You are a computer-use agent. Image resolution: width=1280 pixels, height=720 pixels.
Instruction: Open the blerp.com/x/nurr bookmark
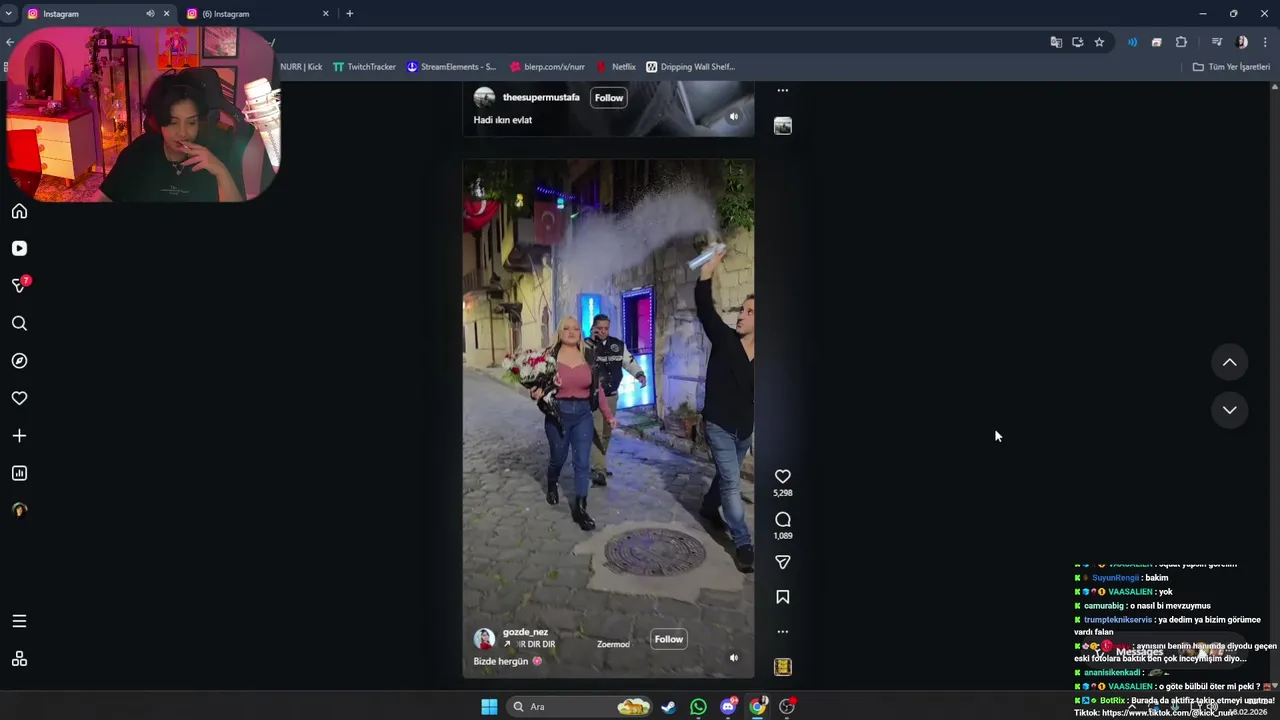pos(547,67)
